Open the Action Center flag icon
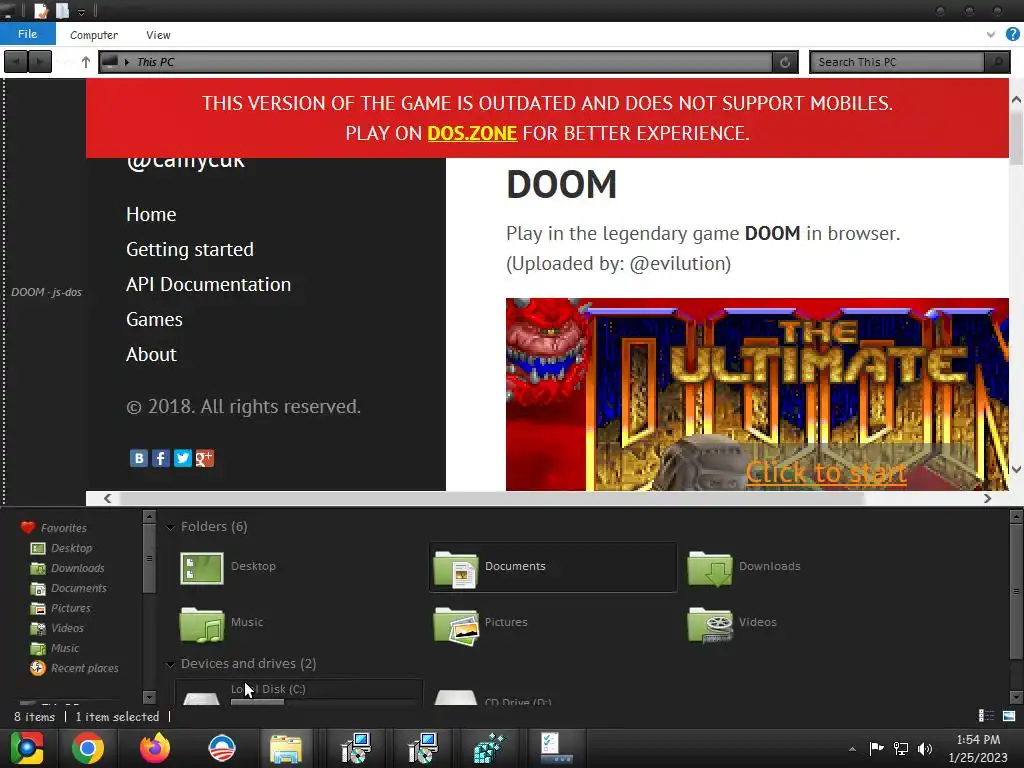Image resolution: width=1024 pixels, height=768 pixels. (876, 748)
